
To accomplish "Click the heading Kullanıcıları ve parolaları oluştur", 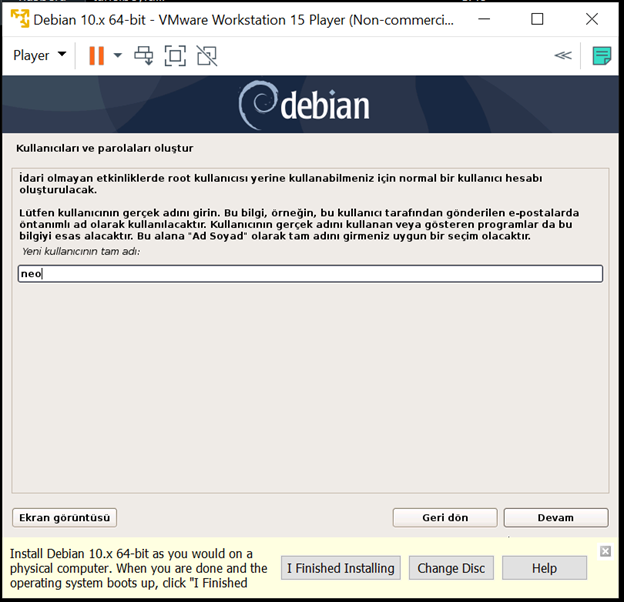I will pyautogui.click(x=105, y=148).
